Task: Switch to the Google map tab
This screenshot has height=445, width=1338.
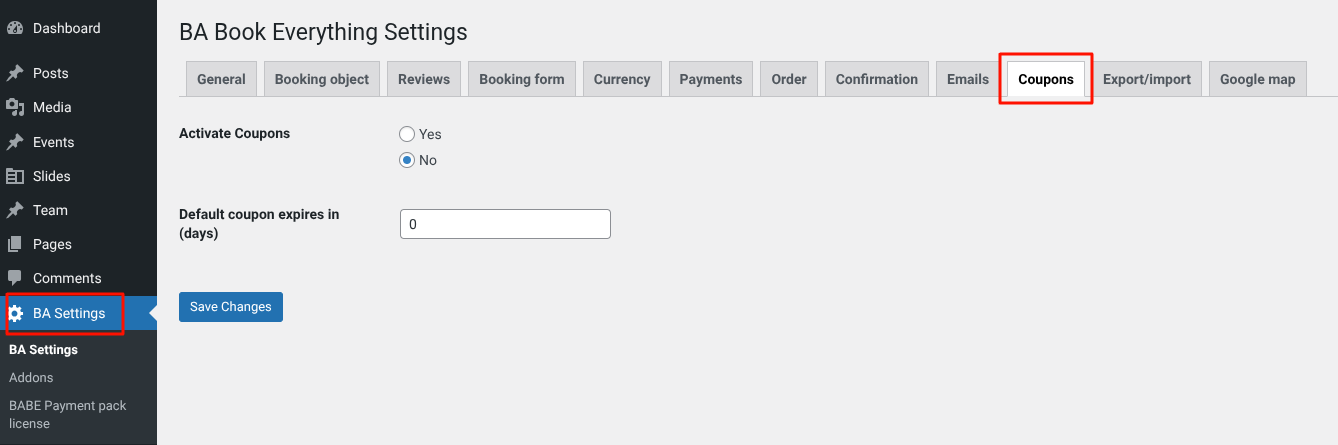Action: click(1257, 79)
